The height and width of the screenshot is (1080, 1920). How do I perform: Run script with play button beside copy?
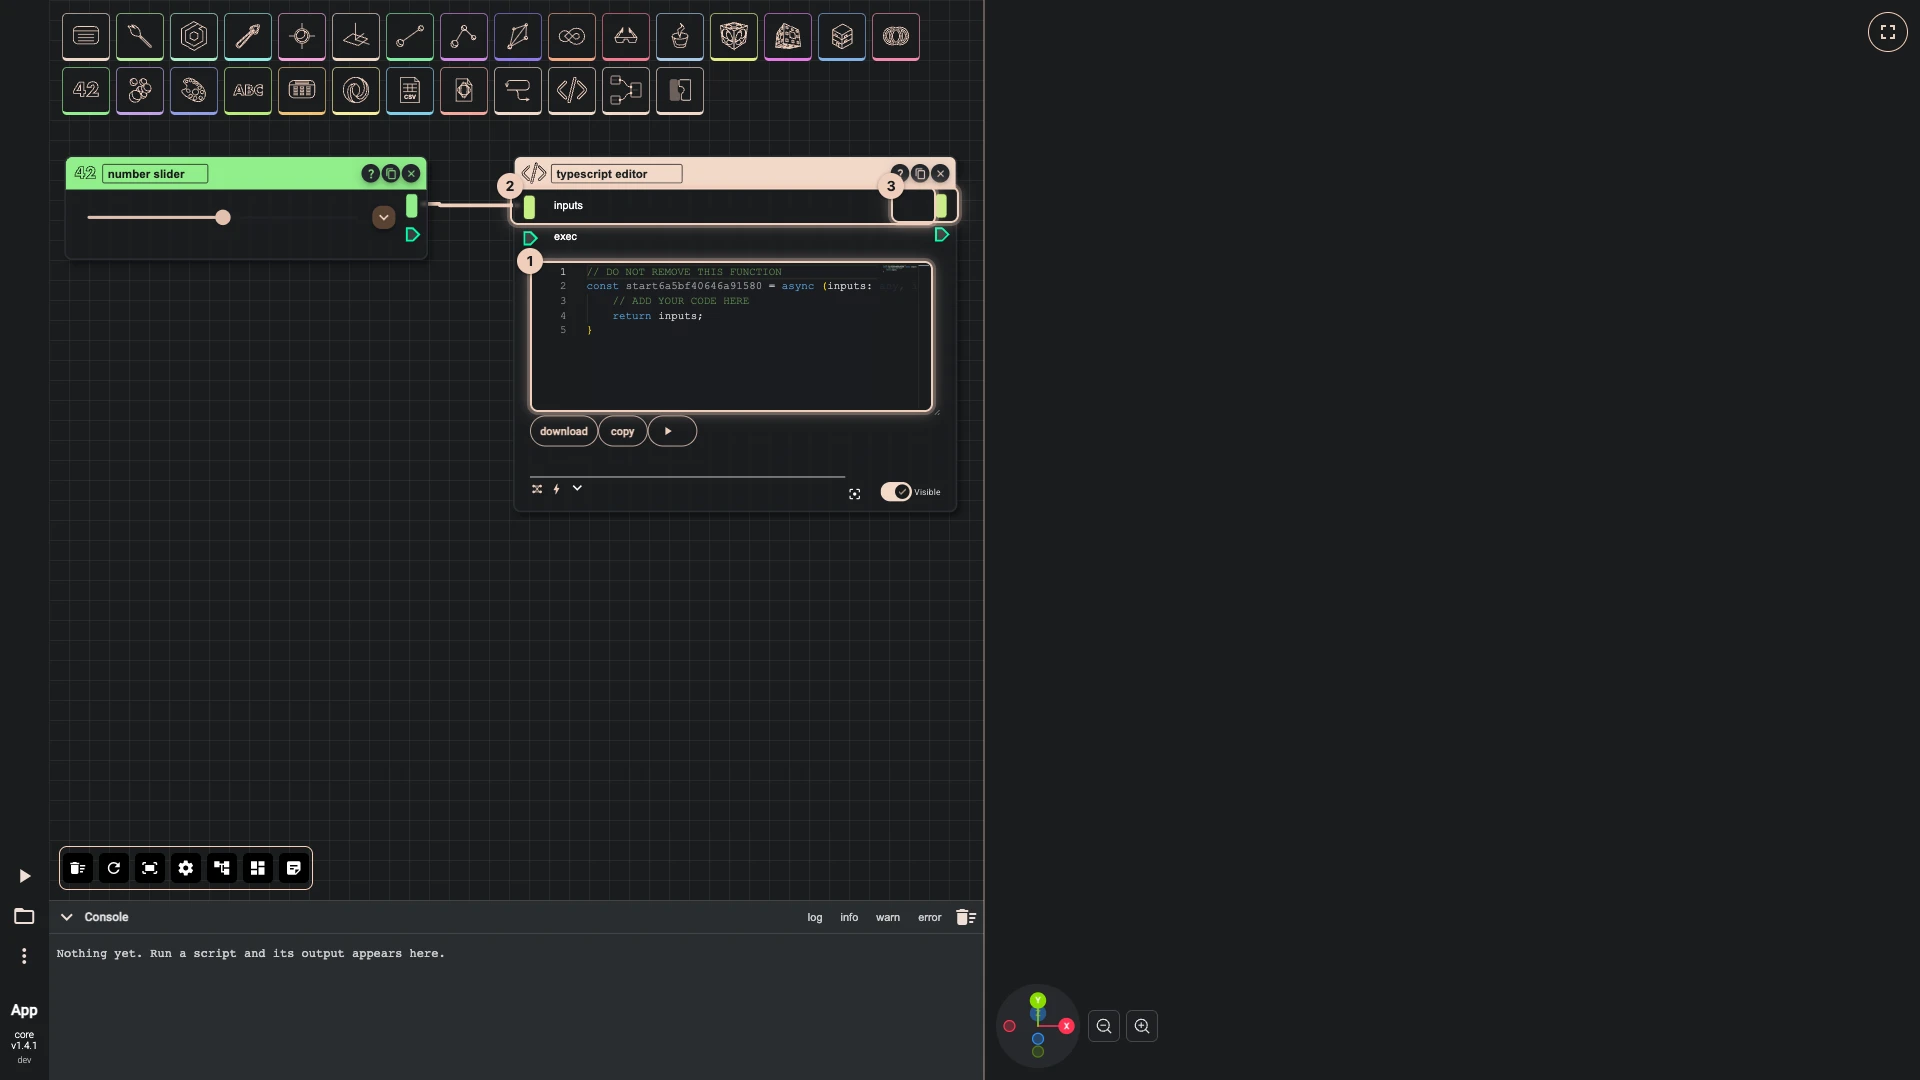click(672, 431)
